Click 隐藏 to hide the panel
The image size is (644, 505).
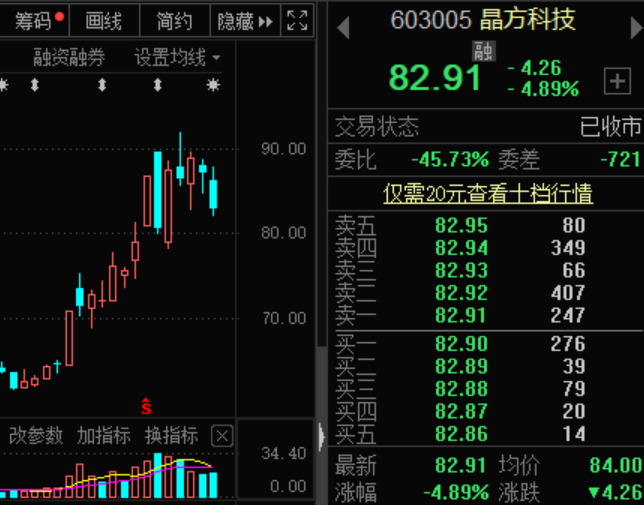pyautogui.click(x=245, y=21)
